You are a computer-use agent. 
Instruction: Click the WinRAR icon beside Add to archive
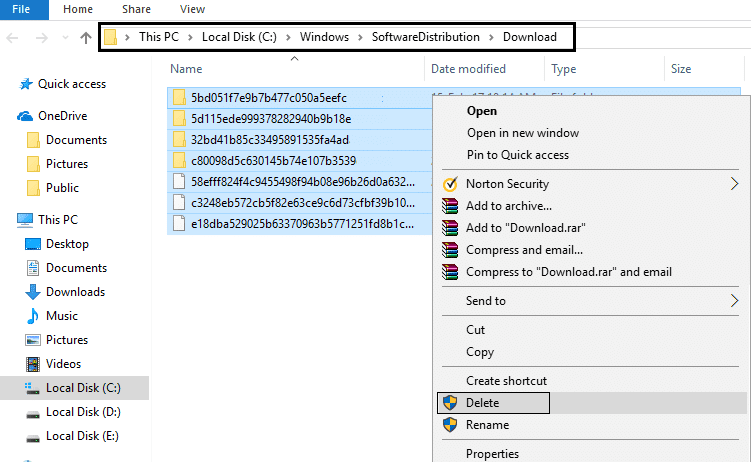pyautogui.click(x=449, y=206)
